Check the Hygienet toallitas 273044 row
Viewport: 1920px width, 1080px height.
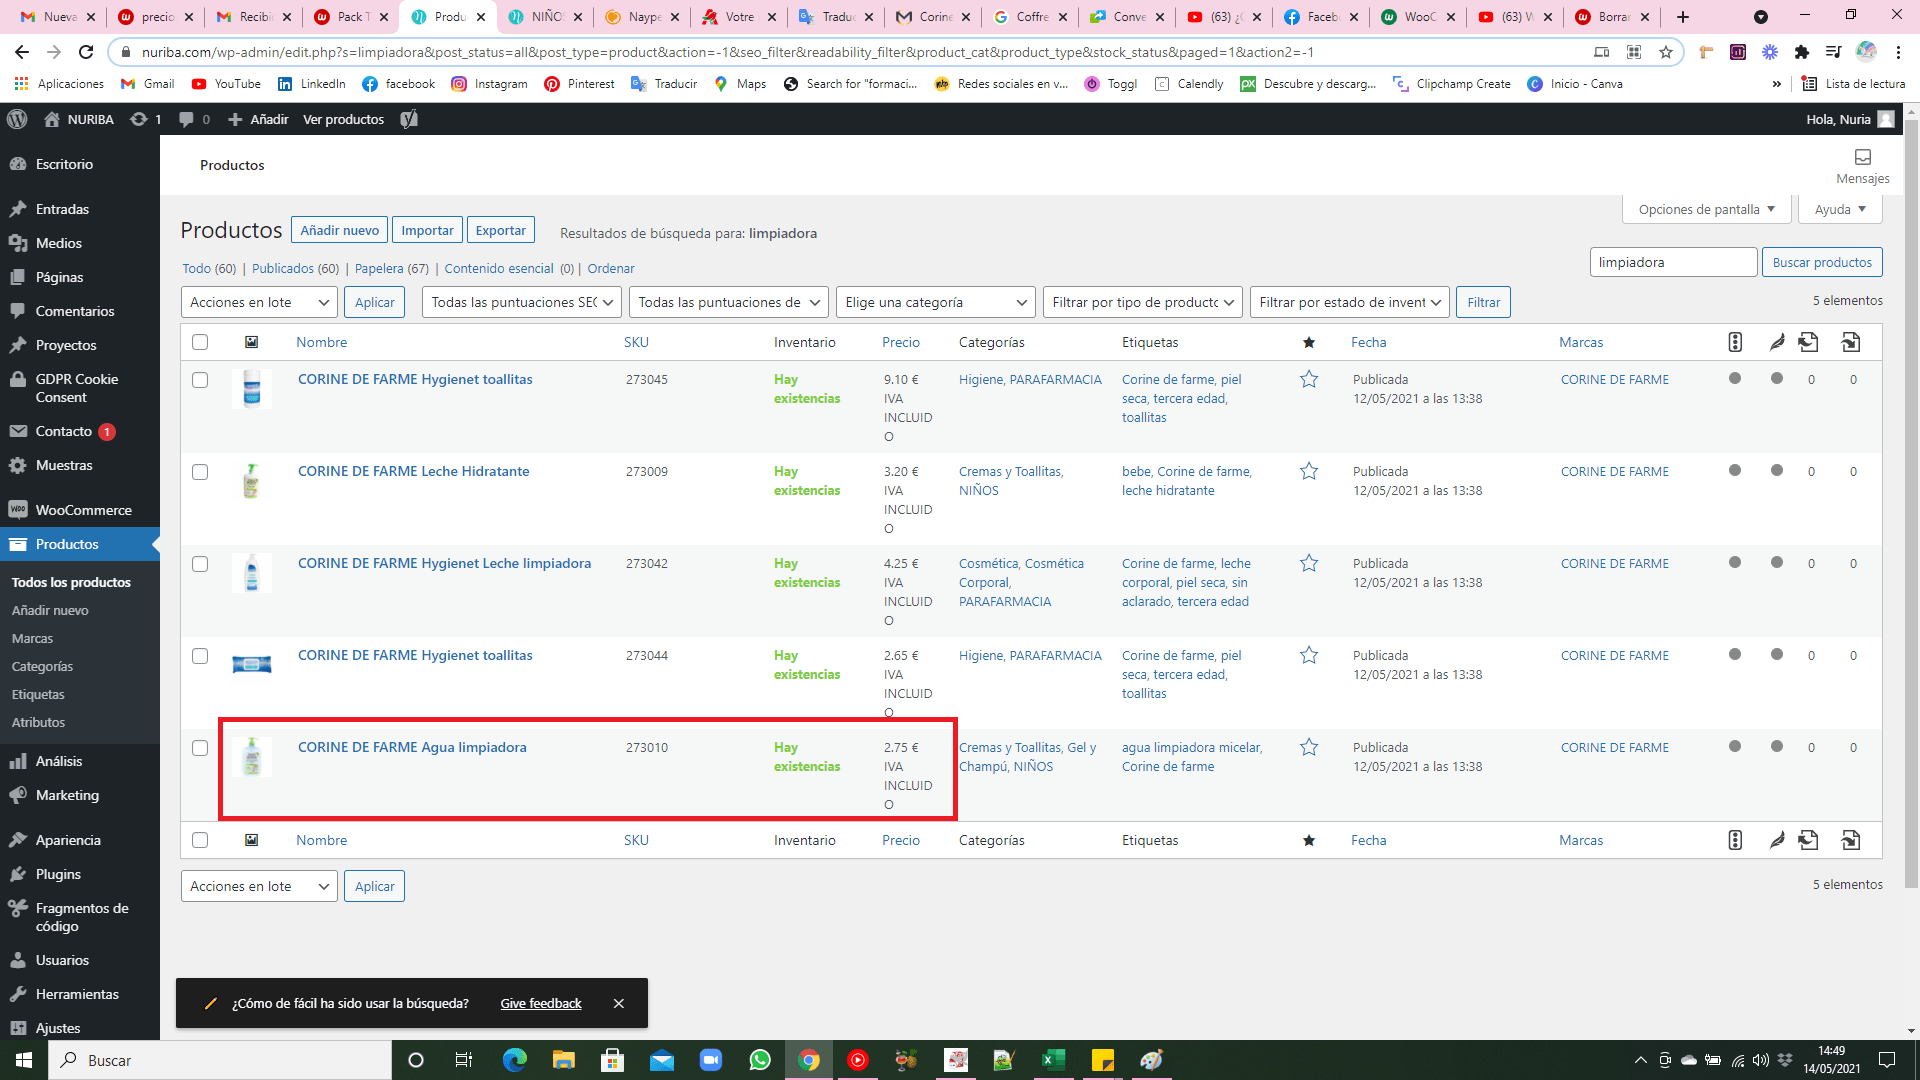[x=200, y=656]
